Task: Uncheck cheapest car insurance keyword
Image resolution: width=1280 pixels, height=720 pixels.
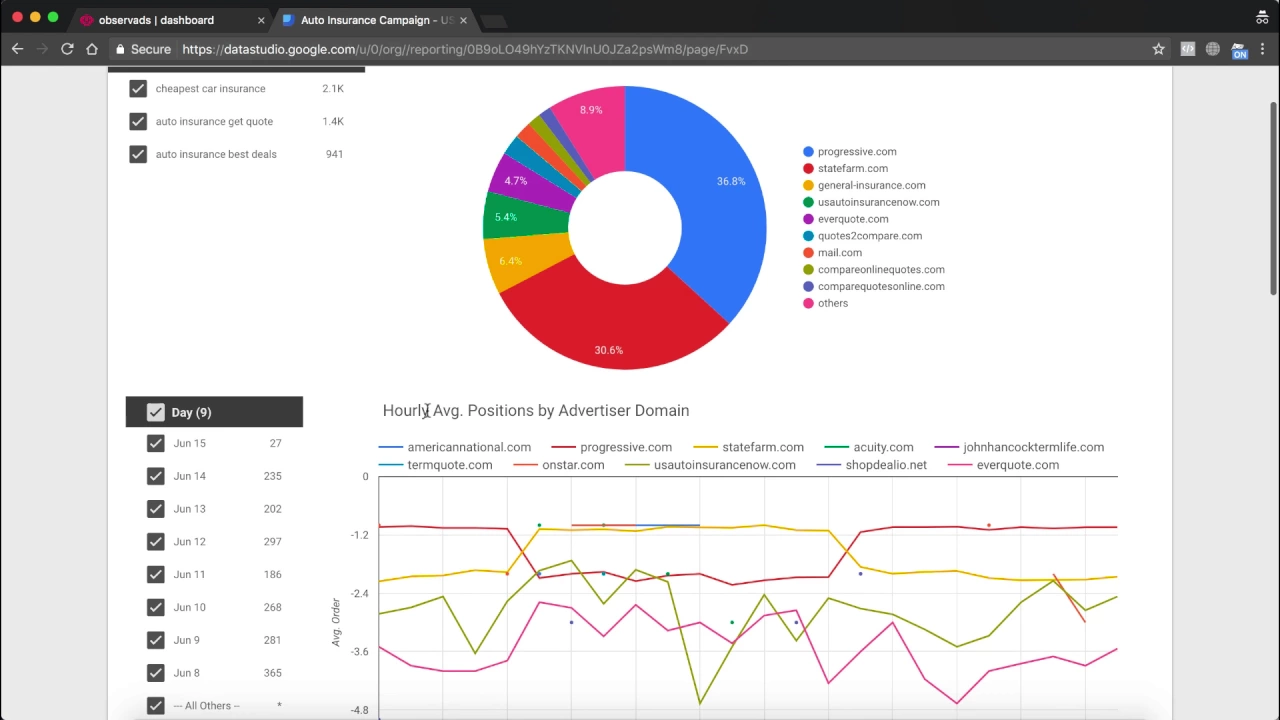Action: [138, 89]
